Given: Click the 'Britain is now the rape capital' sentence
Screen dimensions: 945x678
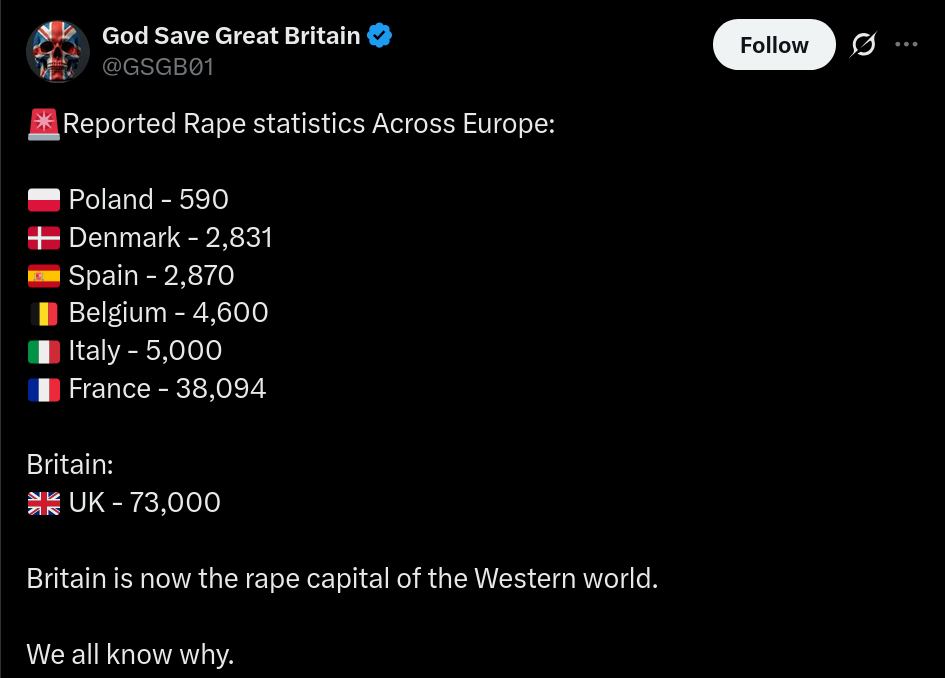Looking at the screenshot, I should point(342,579).
